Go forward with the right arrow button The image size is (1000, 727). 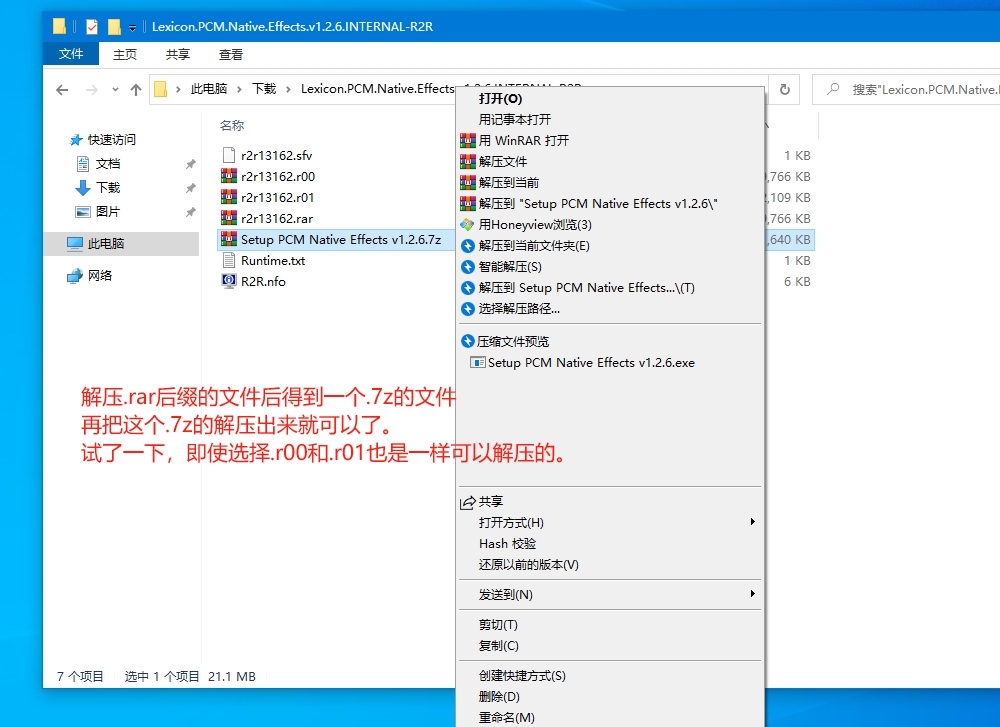click(x=92, y=90)
